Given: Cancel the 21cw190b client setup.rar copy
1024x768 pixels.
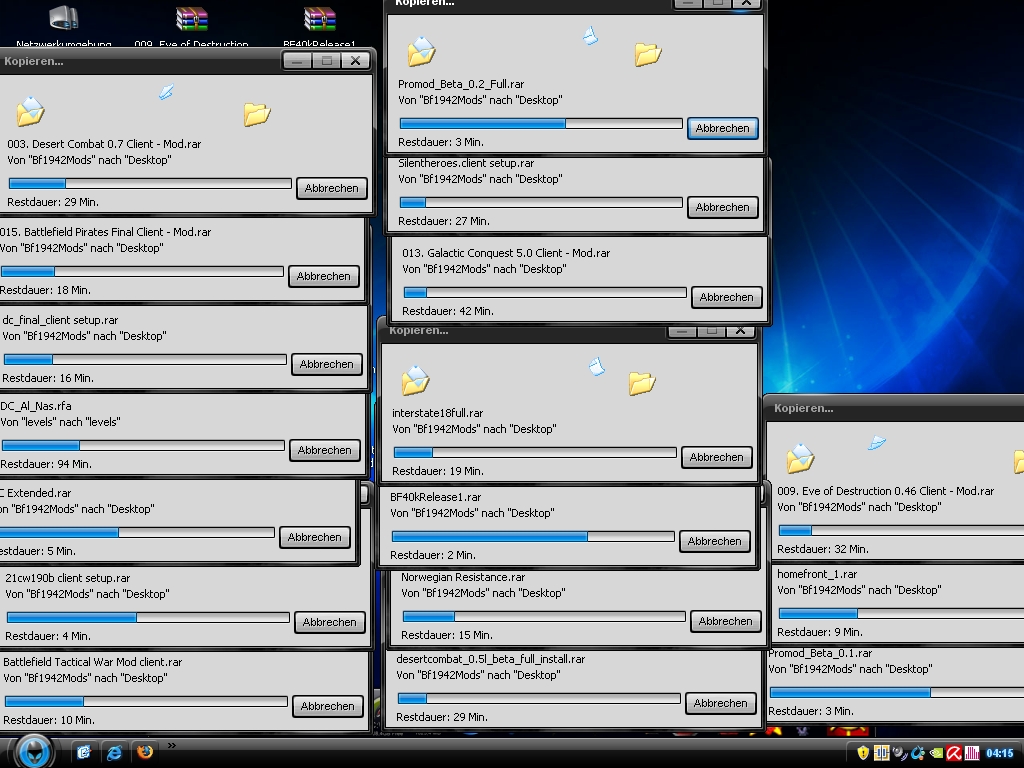Looking at the screenshot, I should (330, 622).
